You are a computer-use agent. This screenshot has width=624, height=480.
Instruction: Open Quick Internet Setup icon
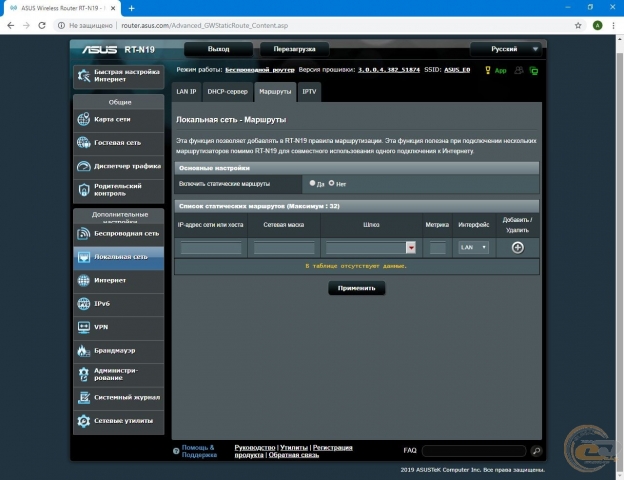coord(84,76)
